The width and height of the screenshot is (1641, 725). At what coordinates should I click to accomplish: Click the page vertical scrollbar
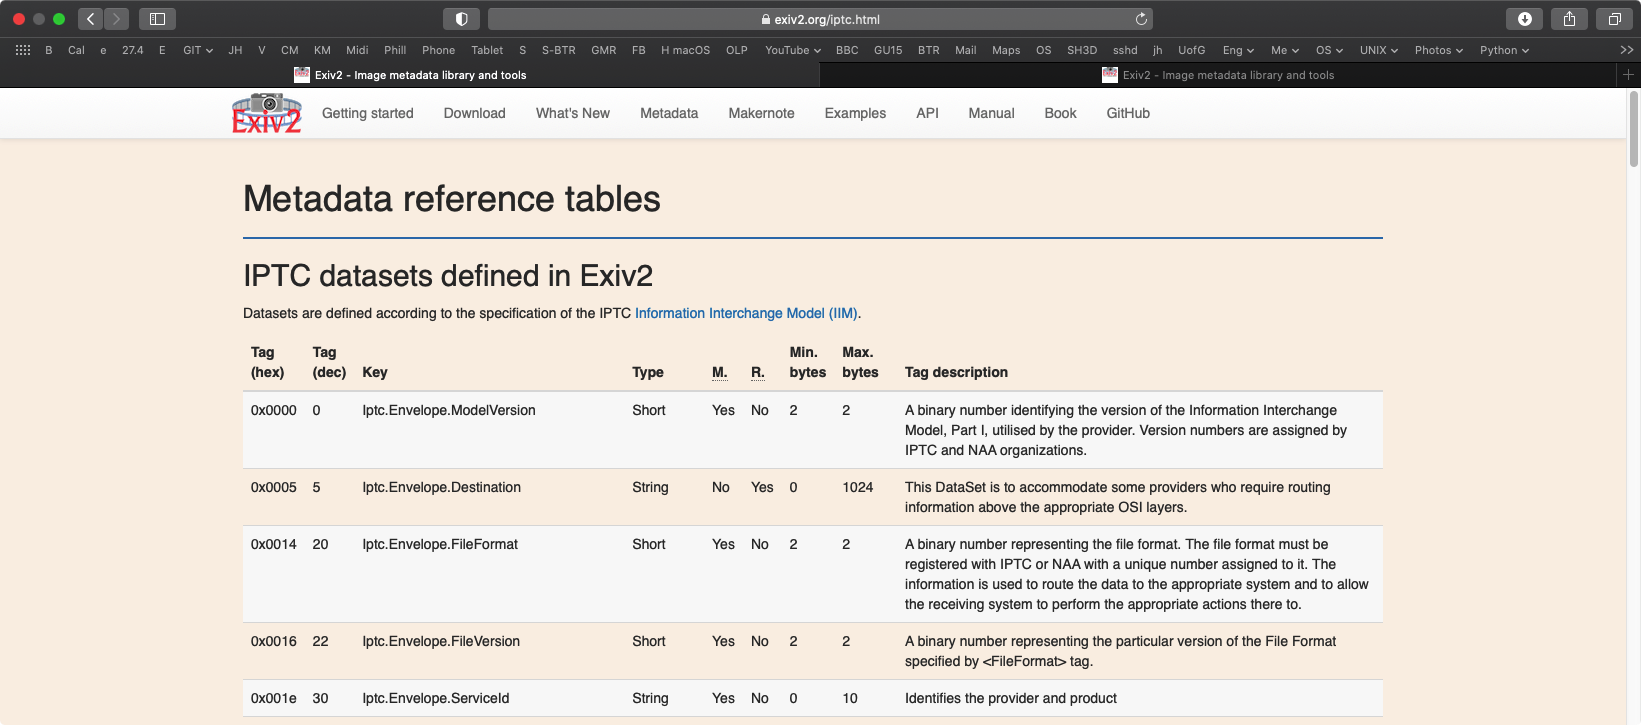(x=1634, y=129)
